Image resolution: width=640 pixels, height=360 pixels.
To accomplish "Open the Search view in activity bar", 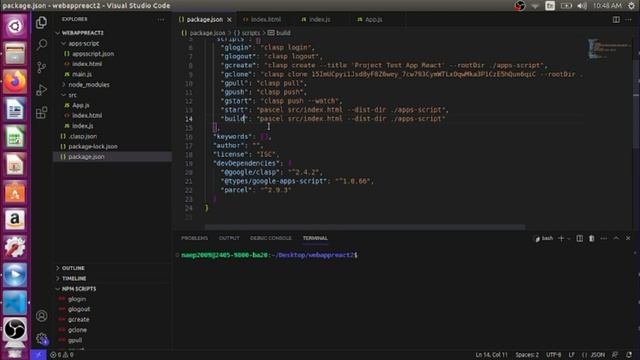I will coord(41,44).
